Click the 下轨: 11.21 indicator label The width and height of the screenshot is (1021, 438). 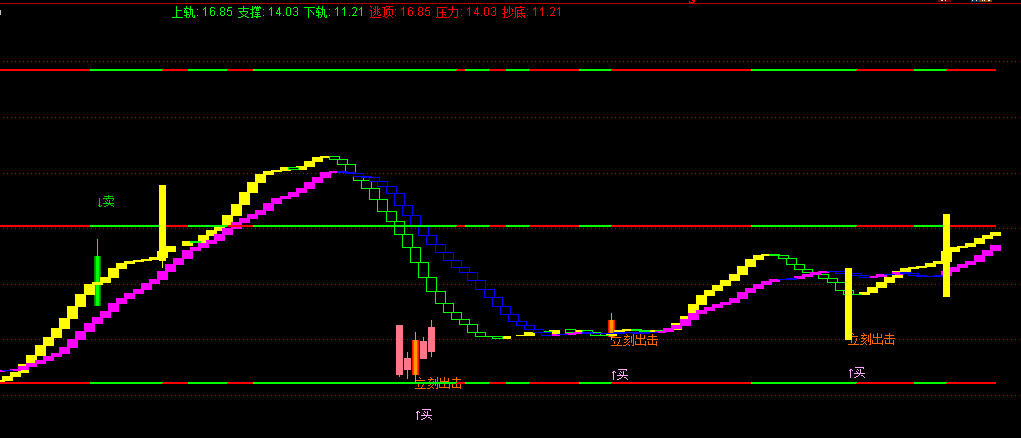(333, 12)
